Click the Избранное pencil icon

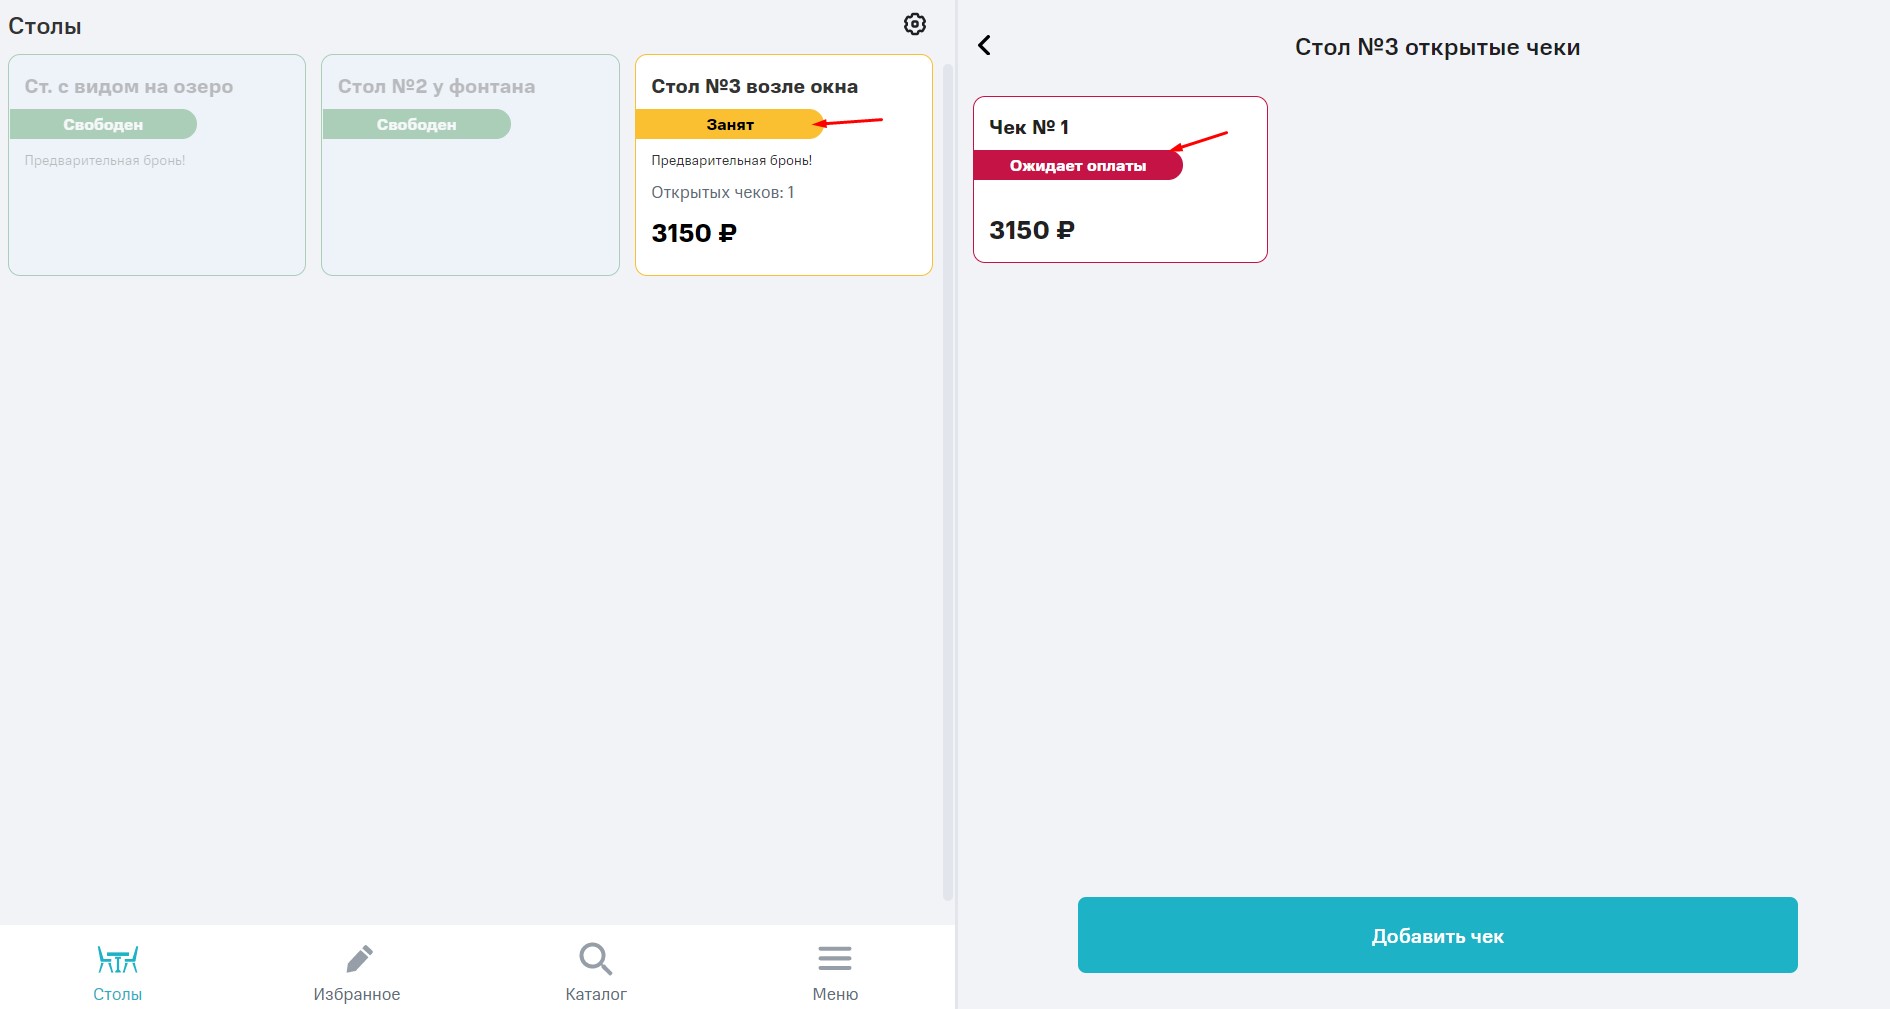click(x=359, y=959)
